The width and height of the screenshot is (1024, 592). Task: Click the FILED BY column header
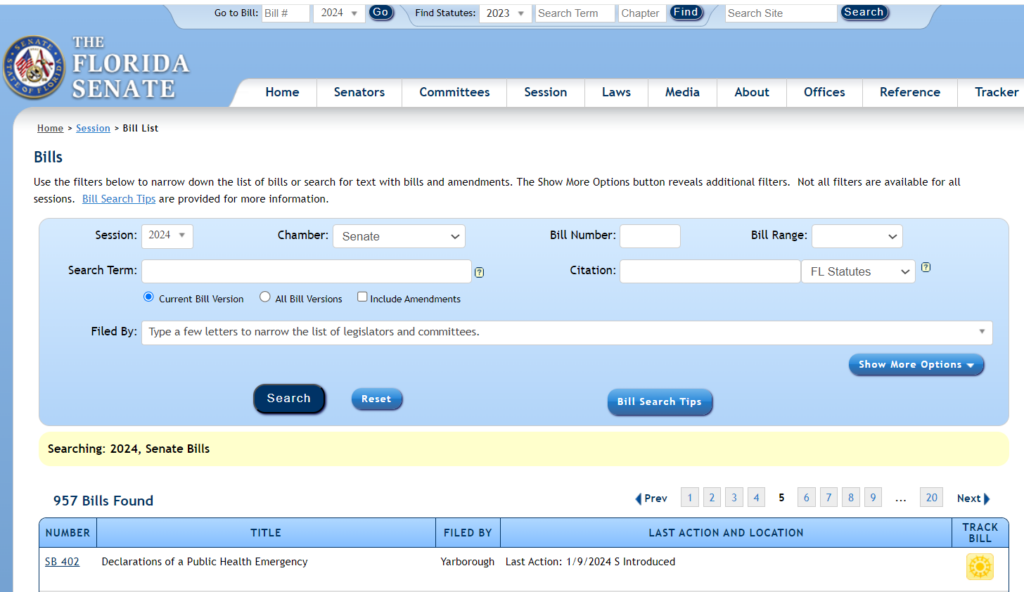pyautogui.click(x=468, y=533)
